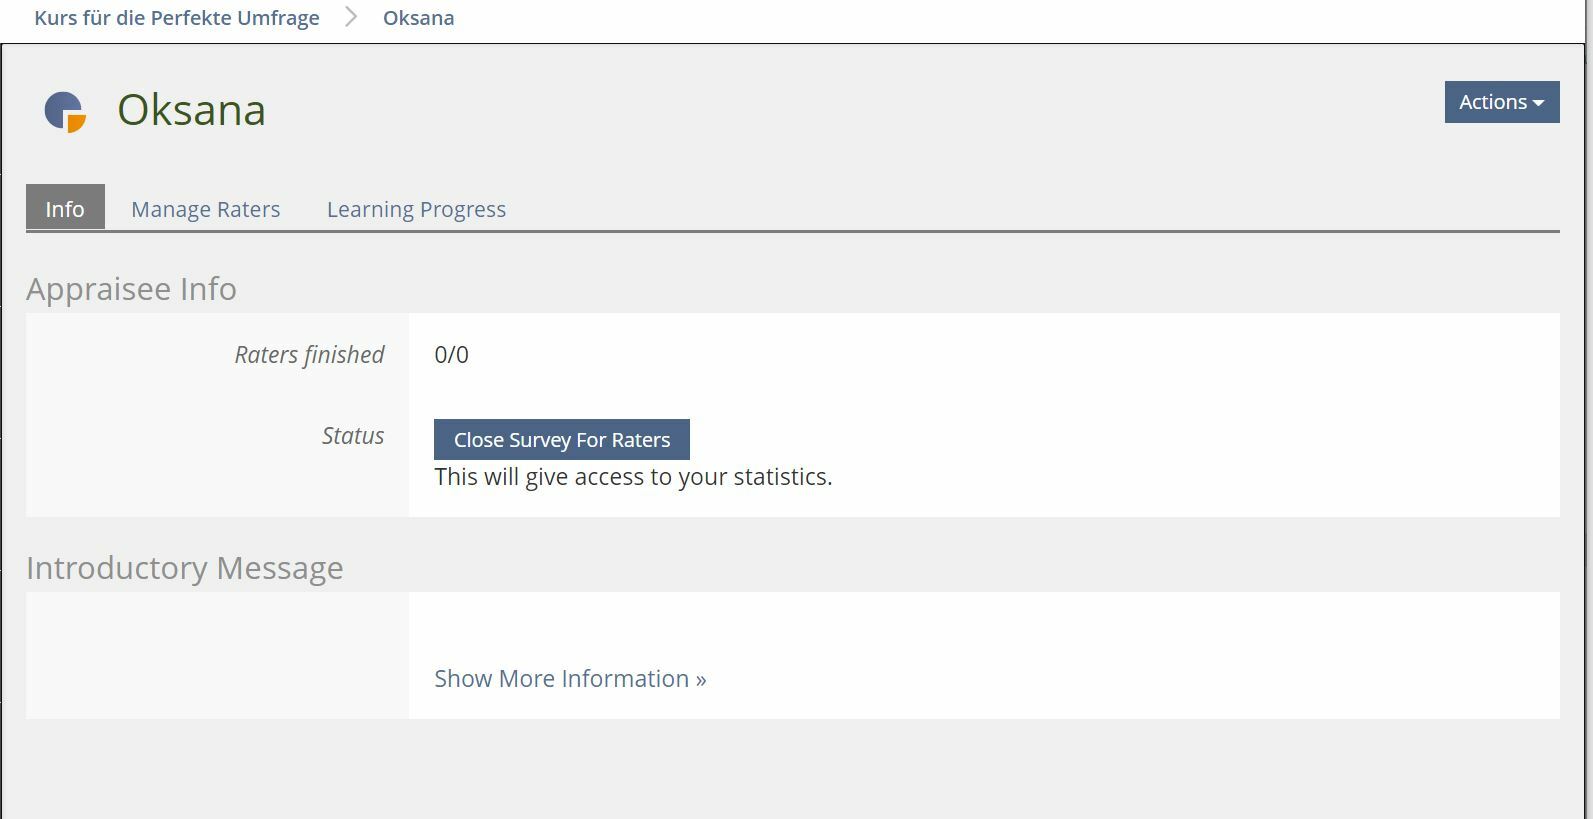1593x819 pixels.
Task: Switch to the Info tab
Action: pyautogui.click(x=65, y=209)
